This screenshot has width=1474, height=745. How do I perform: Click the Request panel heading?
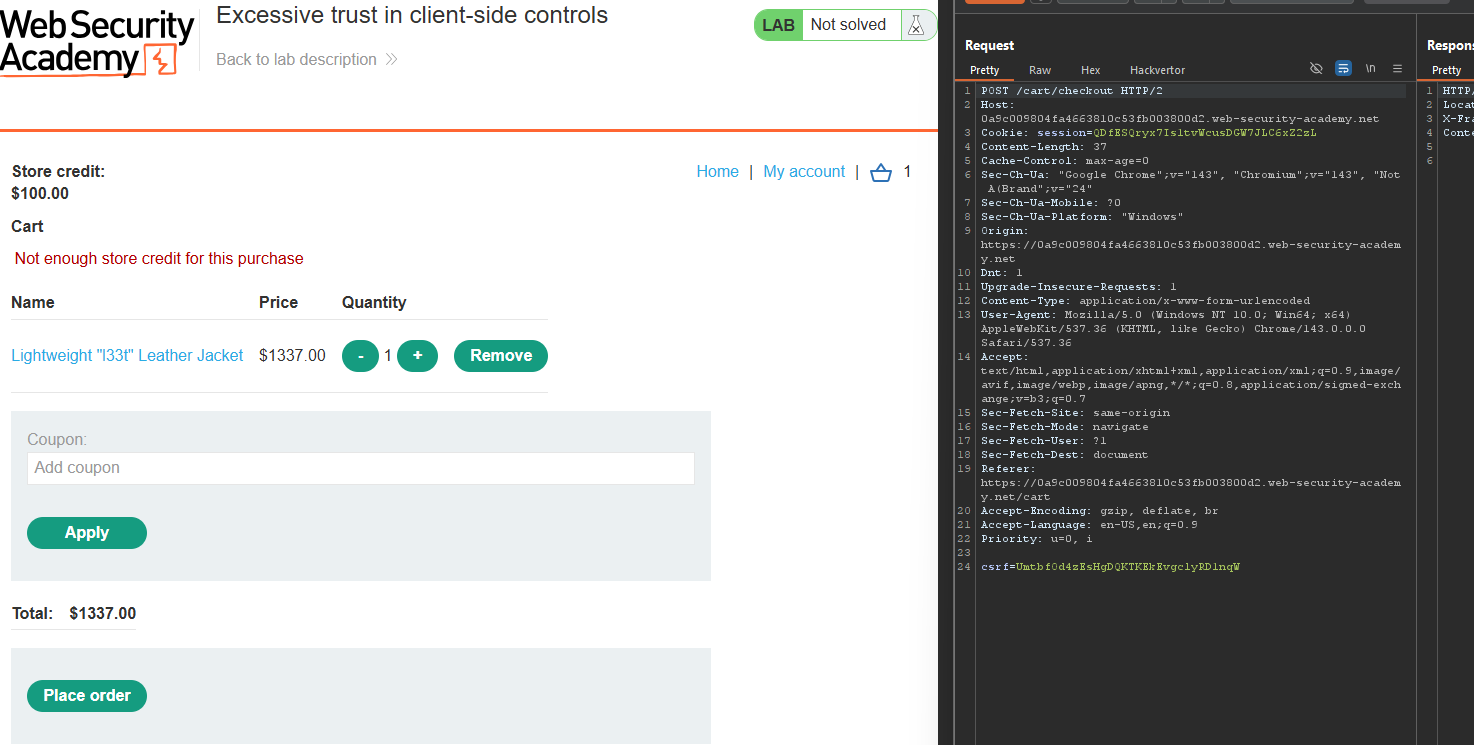989,46
